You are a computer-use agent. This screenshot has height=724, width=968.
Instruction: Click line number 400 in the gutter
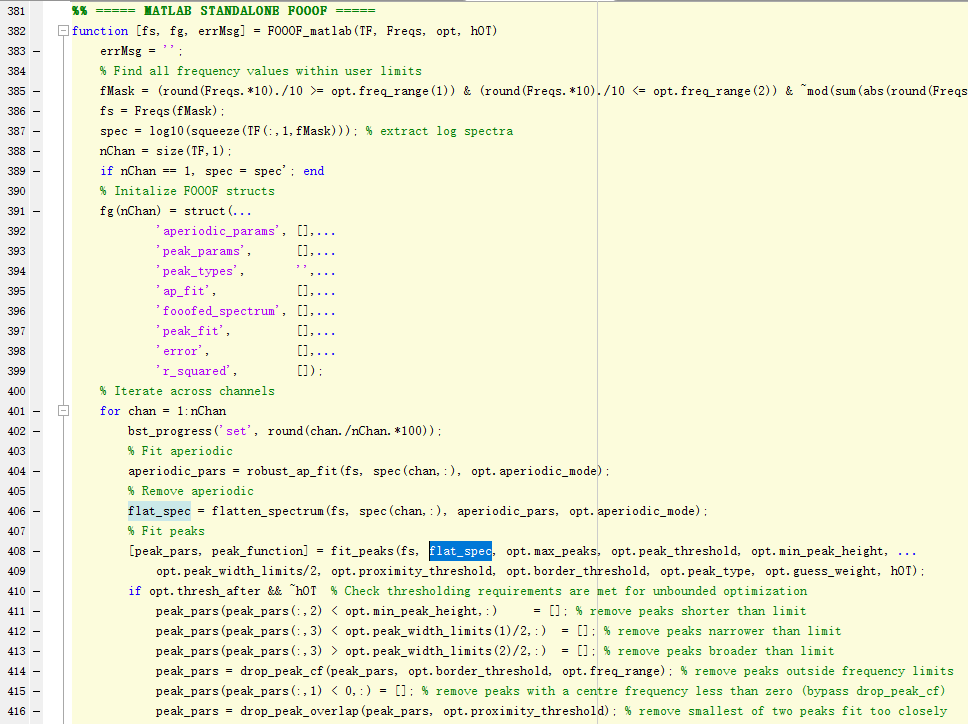[x=17, y=391]
